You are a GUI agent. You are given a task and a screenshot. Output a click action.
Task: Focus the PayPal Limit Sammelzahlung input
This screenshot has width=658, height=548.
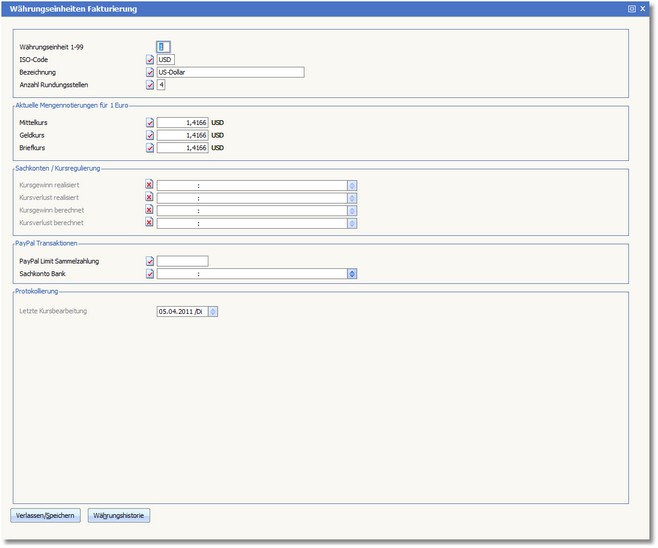click(182, 261)
